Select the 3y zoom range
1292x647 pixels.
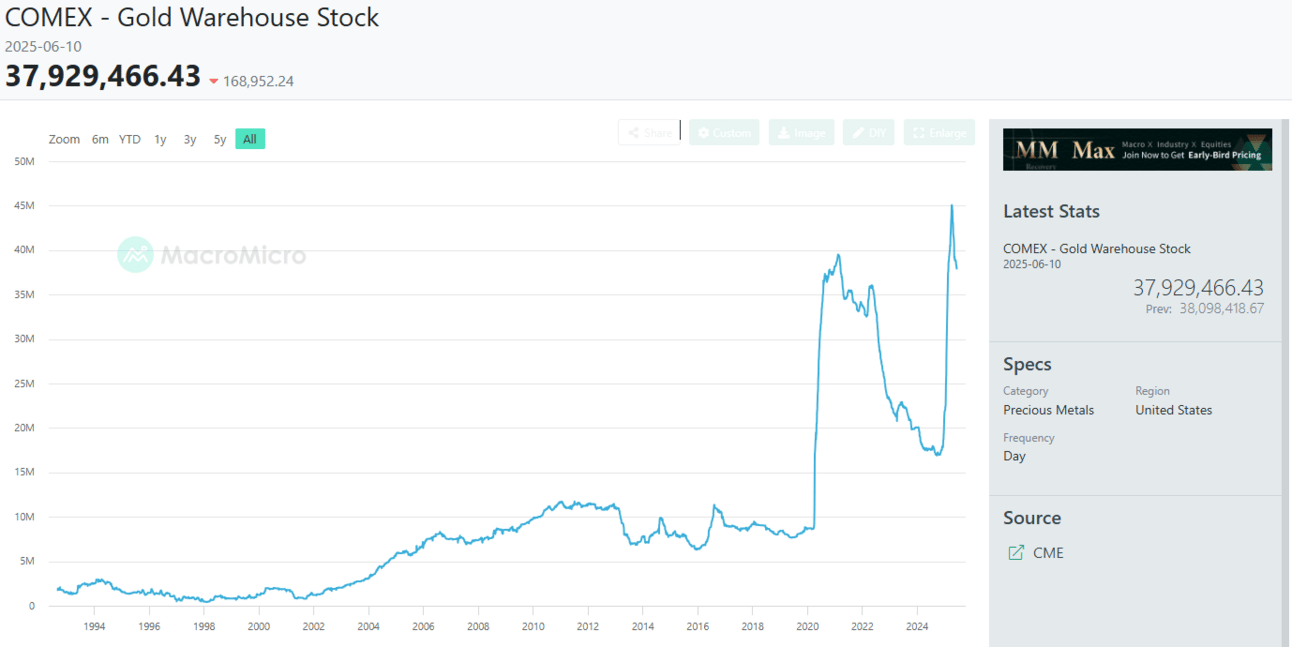pyautogui.click(x=190, y=139)
